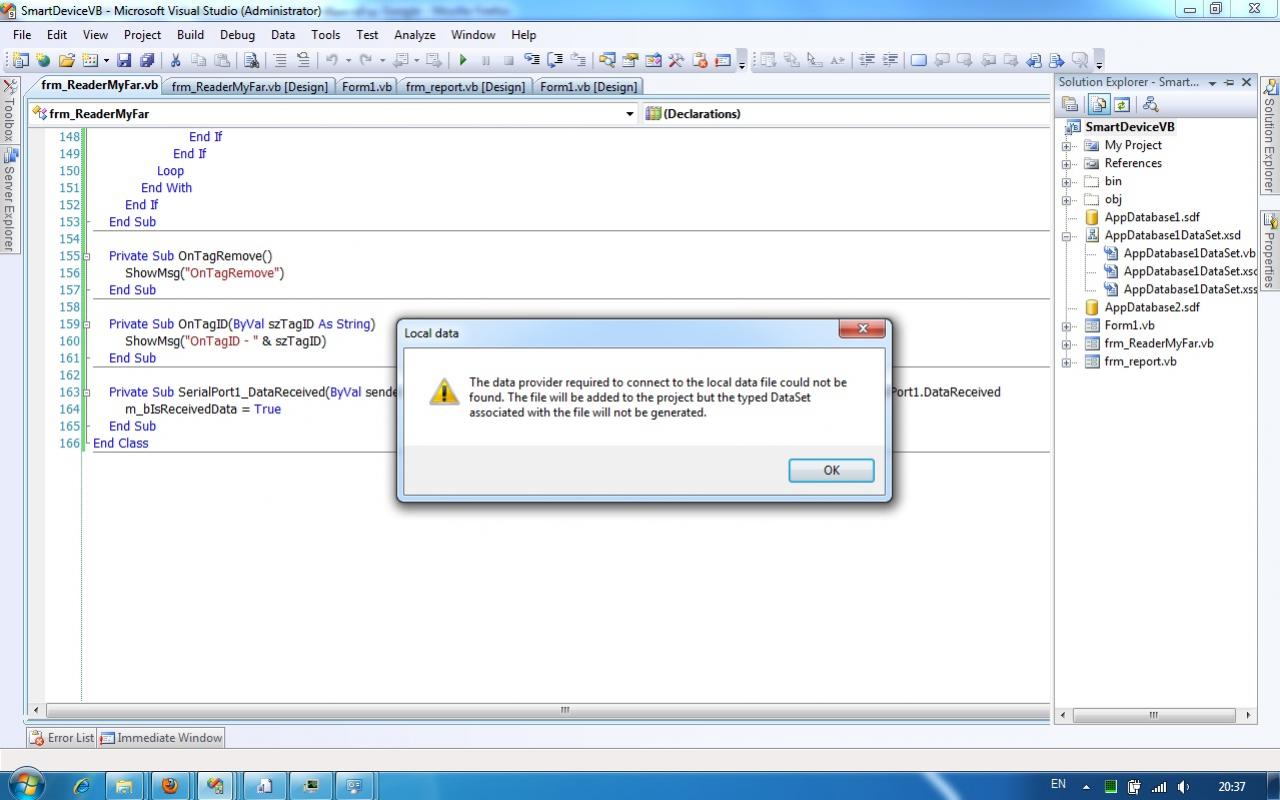
Task: Switch to the Form1.vb code tab
Action: (366, 87)
